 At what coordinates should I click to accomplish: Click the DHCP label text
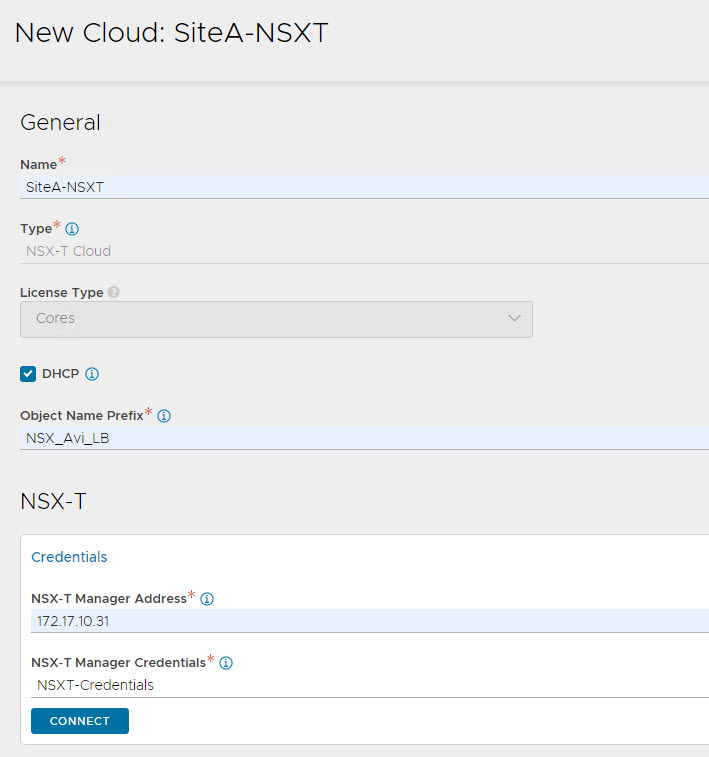click(60, 374)
